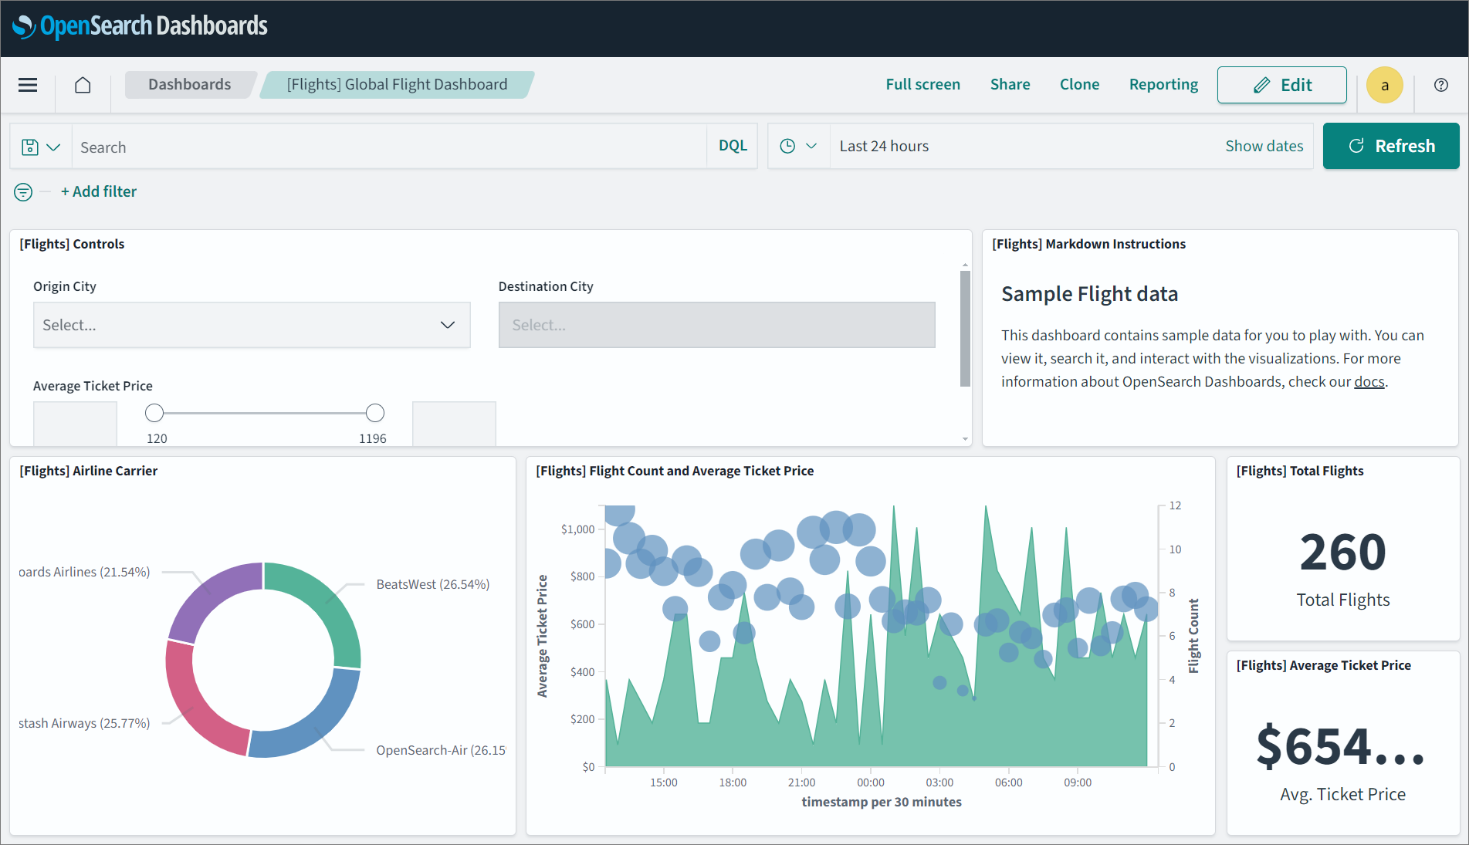
Task: Click the green BeatsWest donut segment
Action: point(326,607)
